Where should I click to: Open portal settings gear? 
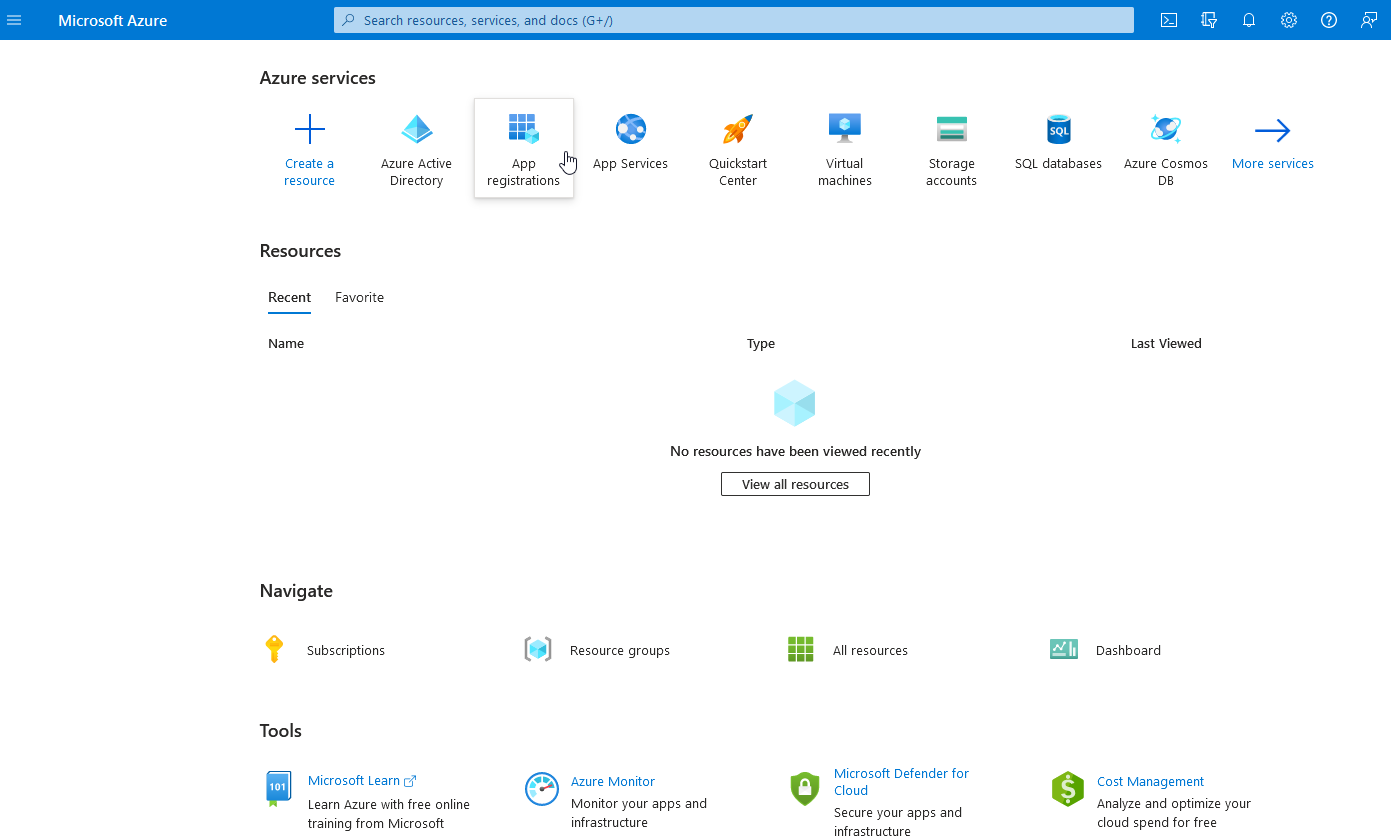pos(1289,20)
